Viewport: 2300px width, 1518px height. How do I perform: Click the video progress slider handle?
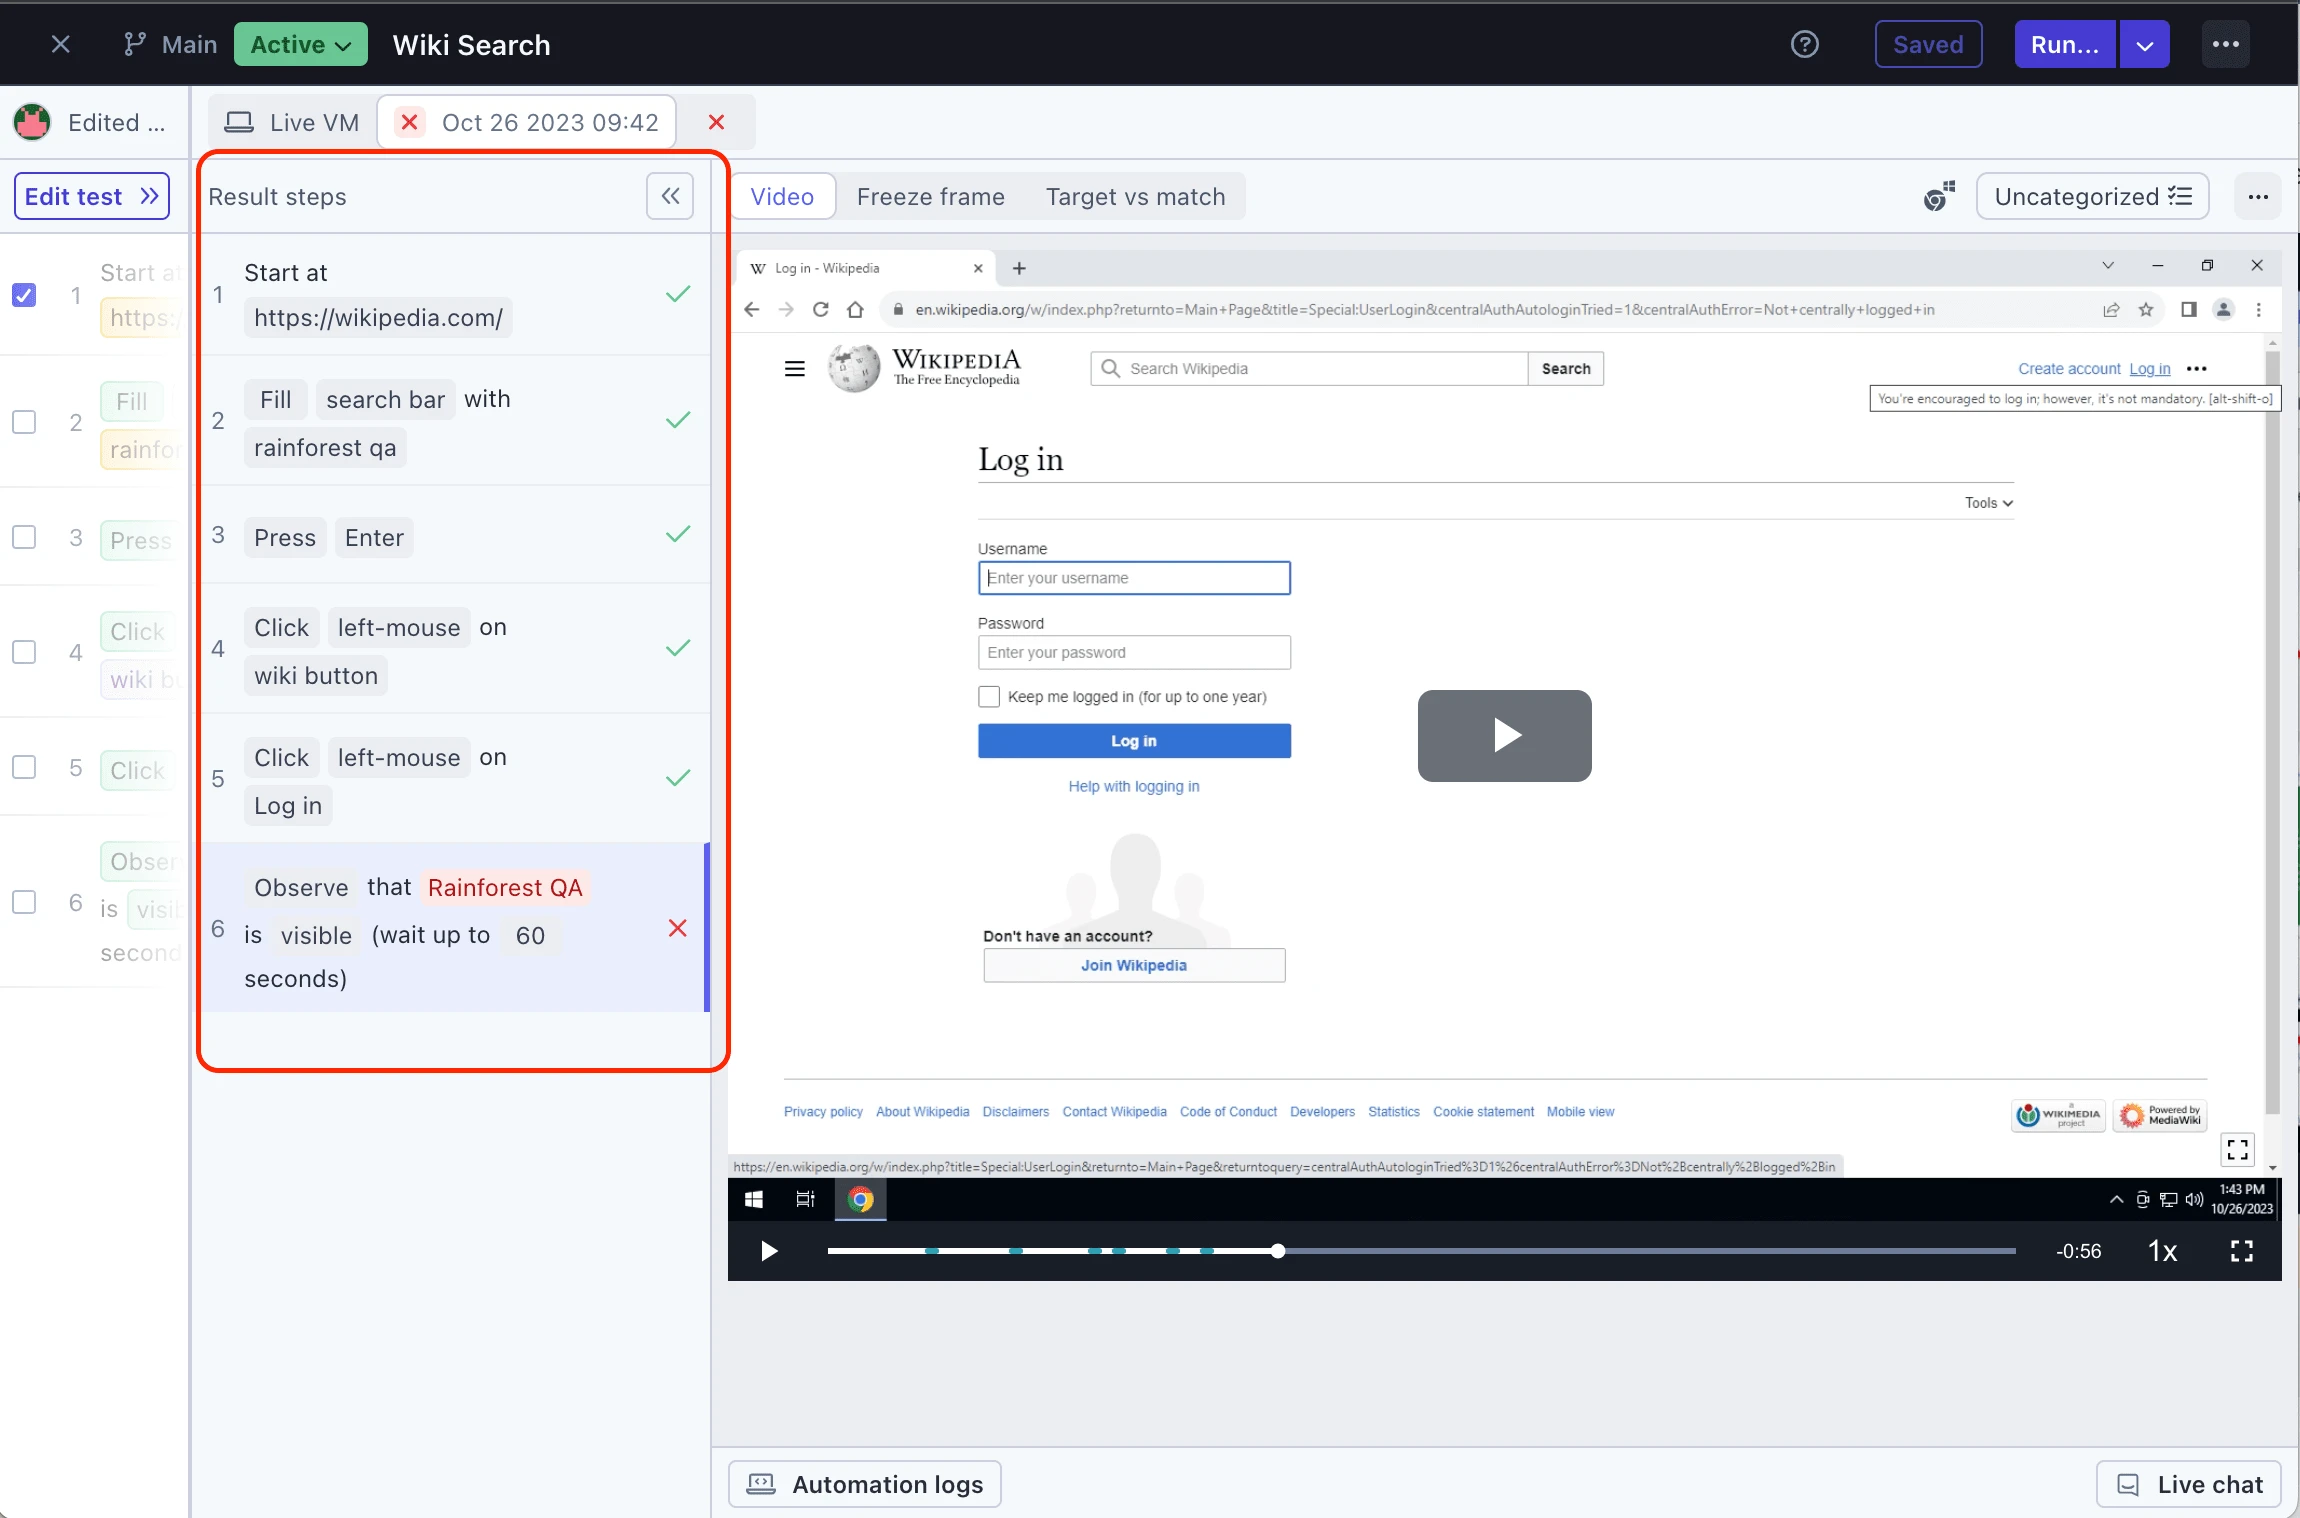(1278, 1251)
